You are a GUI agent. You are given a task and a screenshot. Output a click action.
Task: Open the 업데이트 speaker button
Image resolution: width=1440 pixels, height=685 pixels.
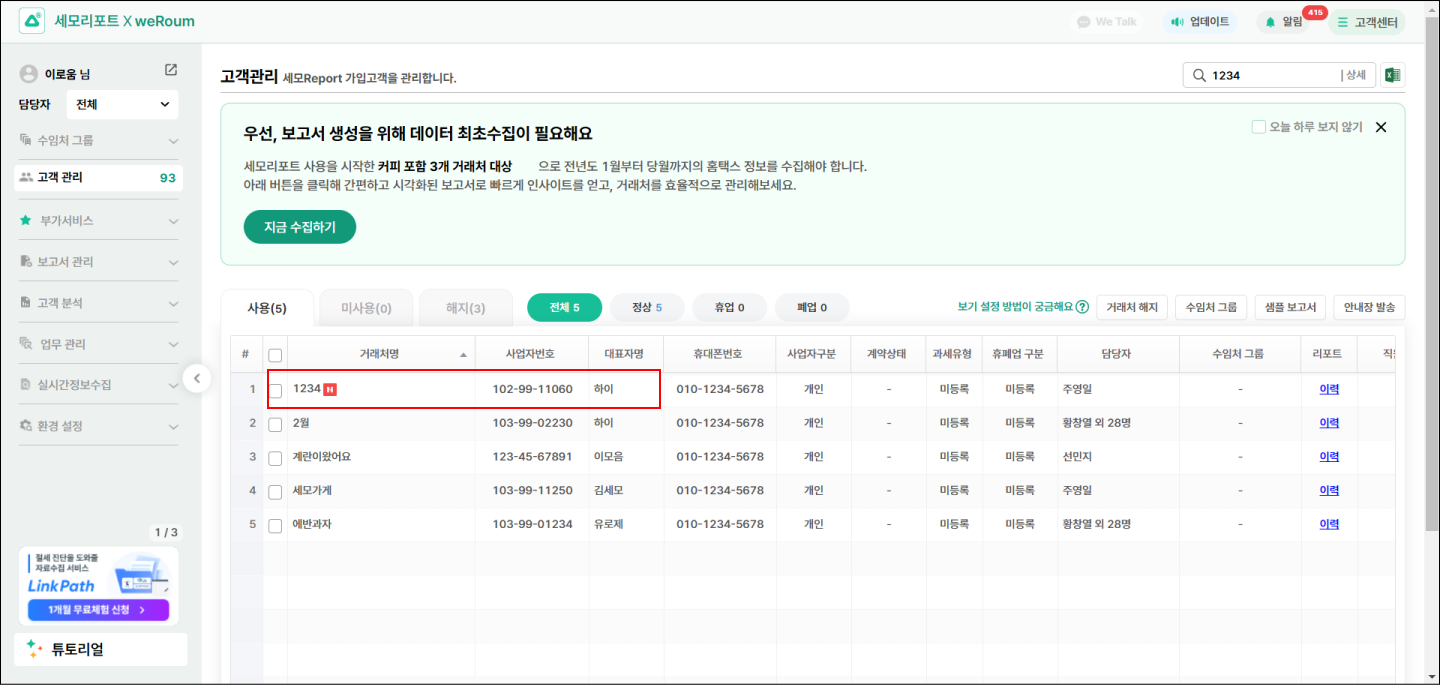pos(1200,21)
